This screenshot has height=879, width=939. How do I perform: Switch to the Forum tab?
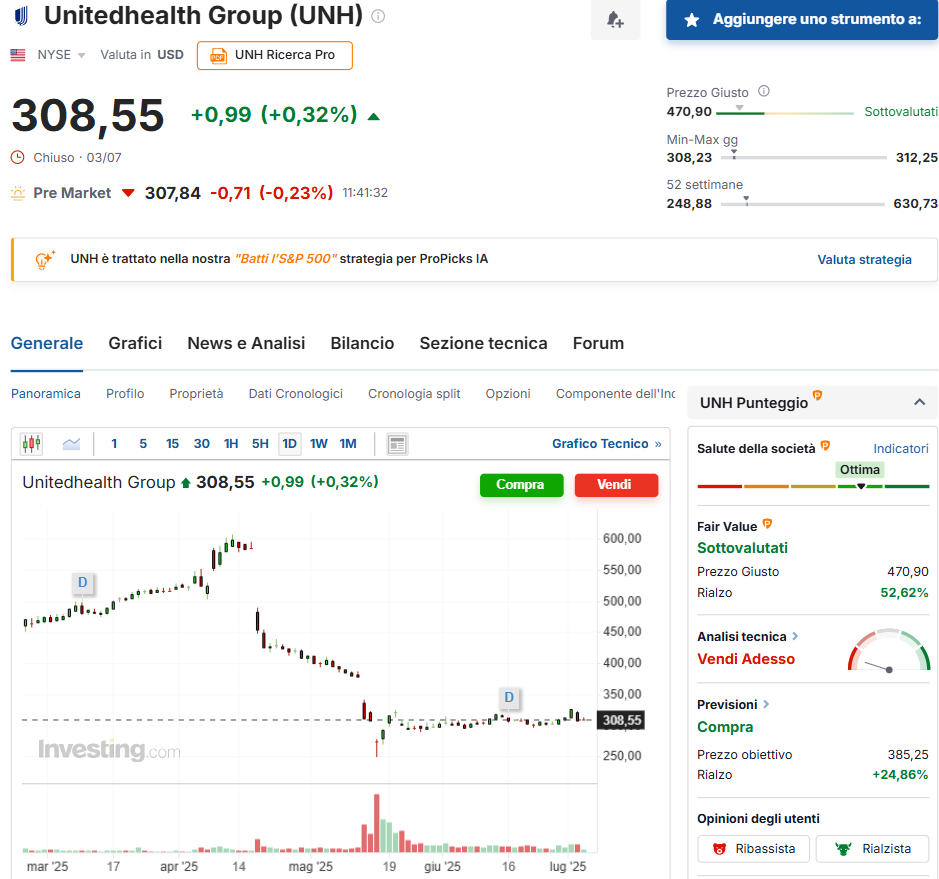coord(598,343)
